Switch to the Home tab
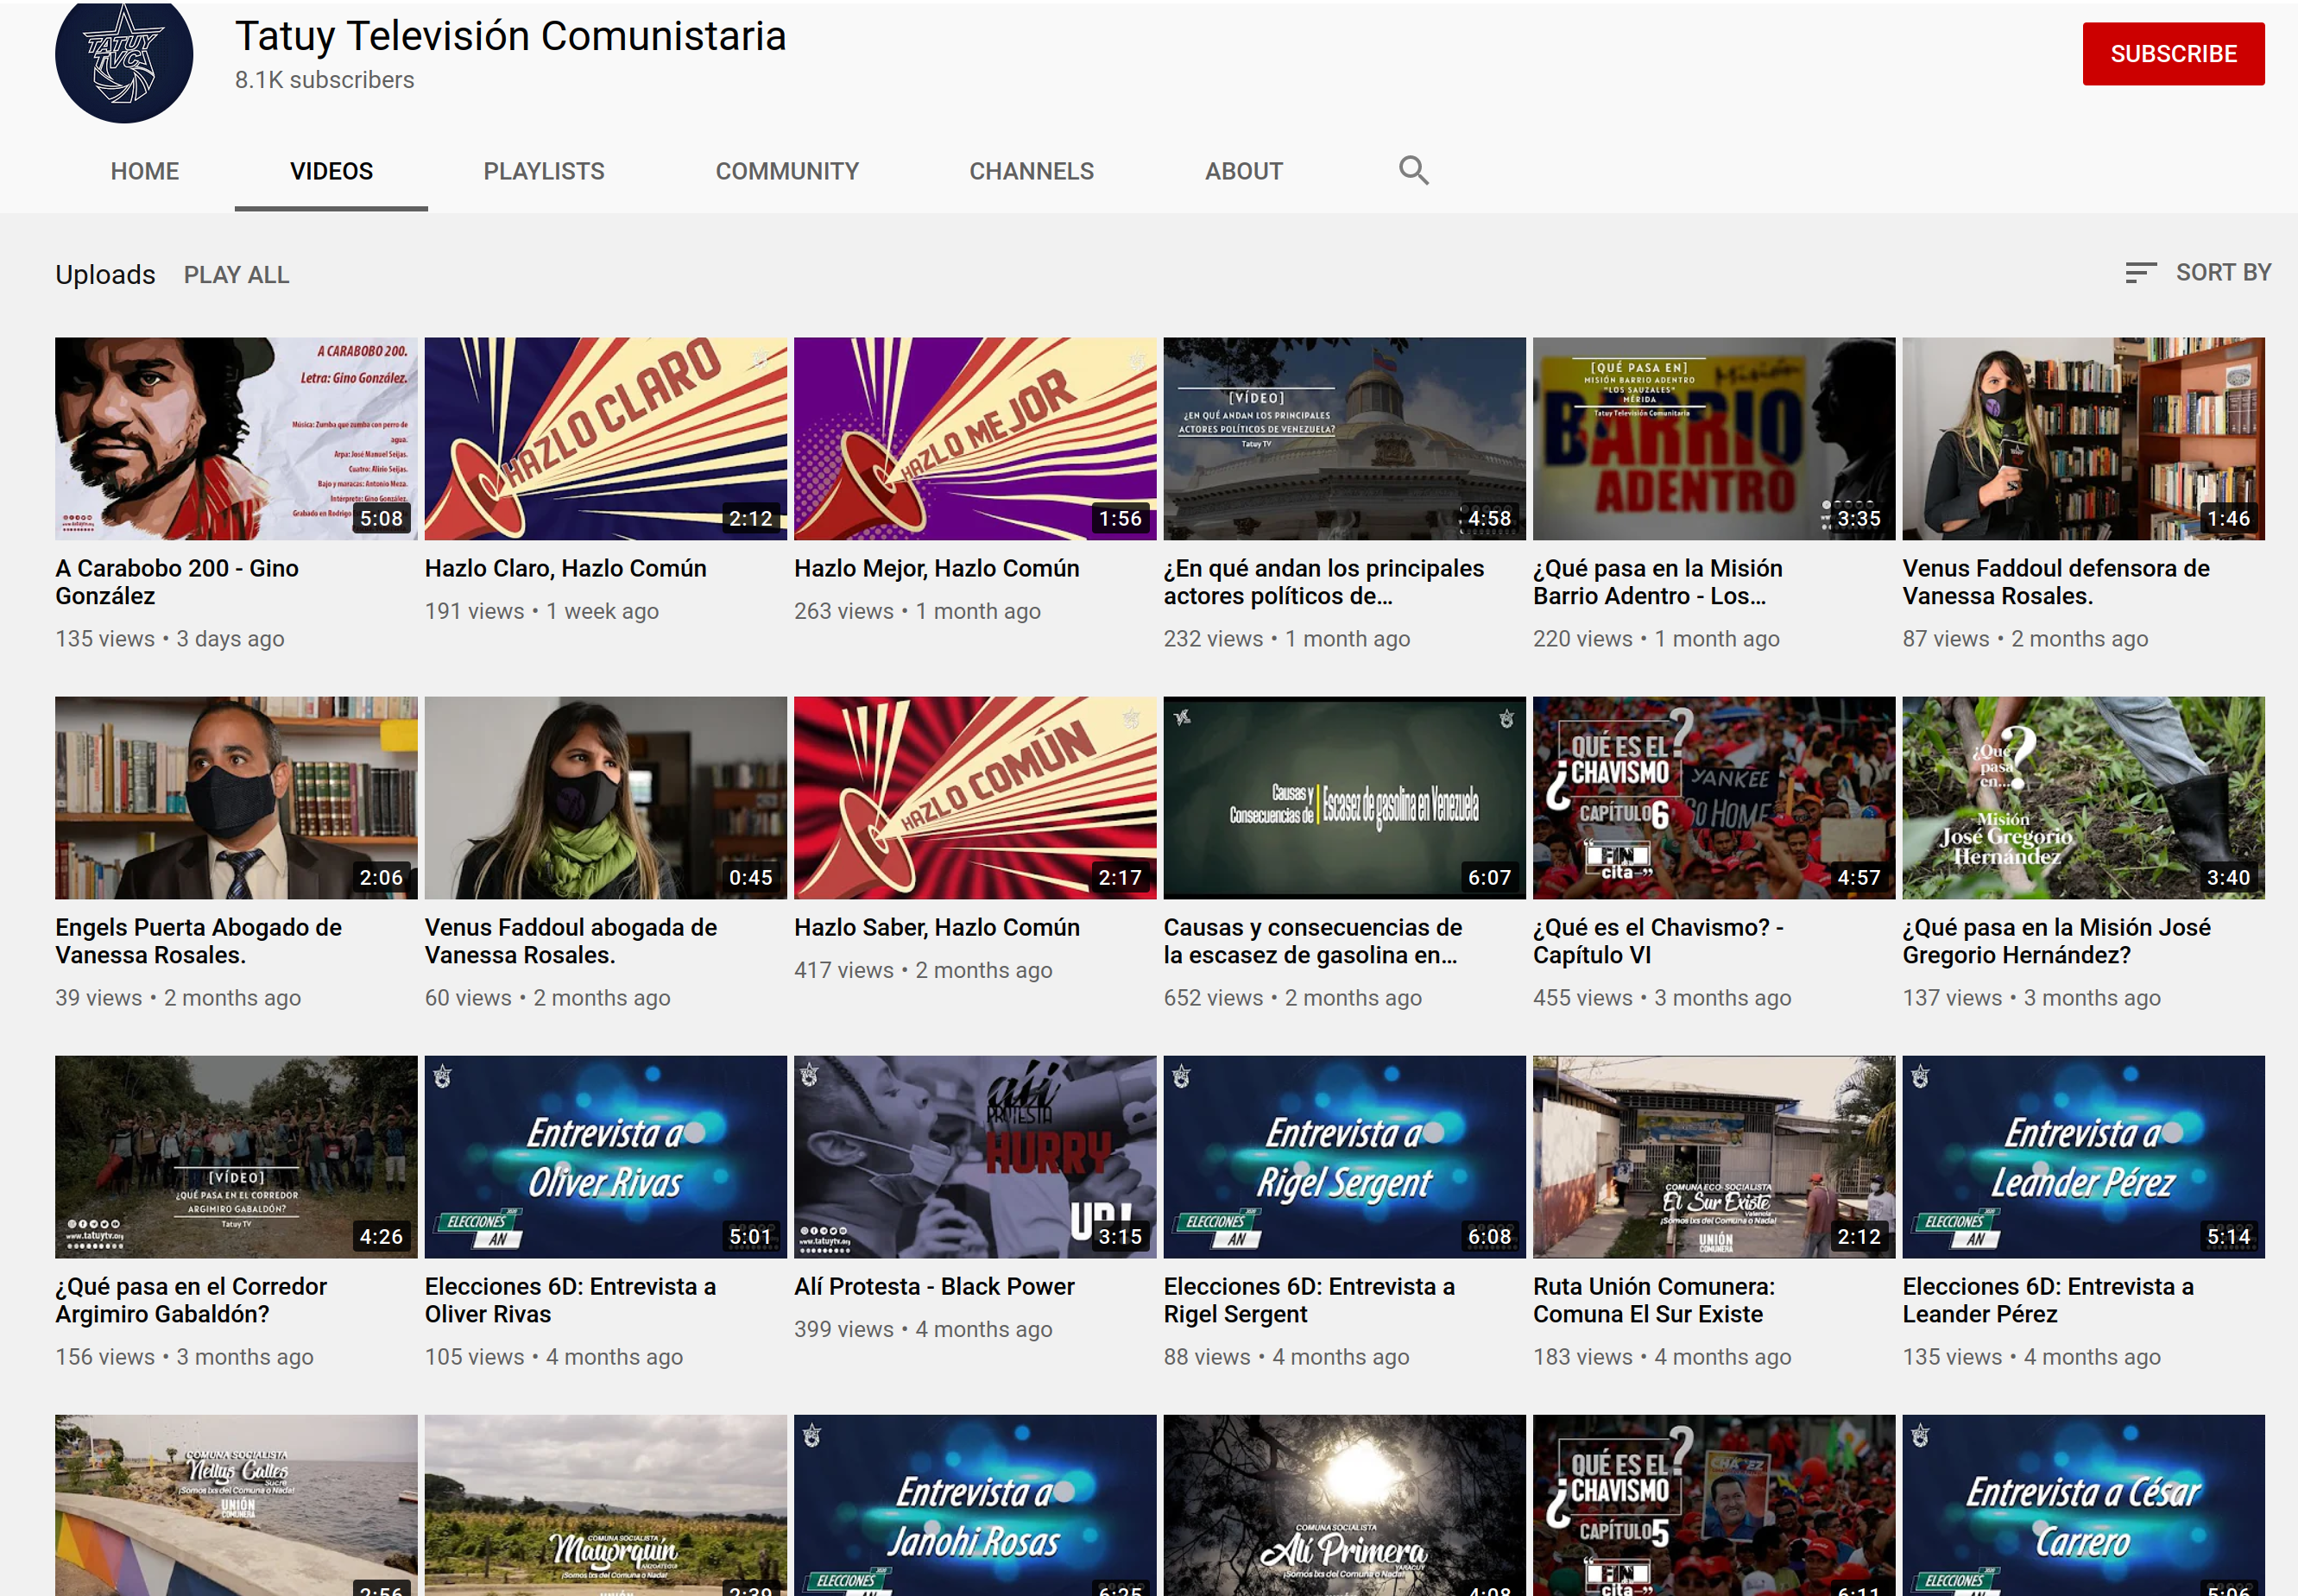The image size is (2298, 1596). [x=145, y=171]
